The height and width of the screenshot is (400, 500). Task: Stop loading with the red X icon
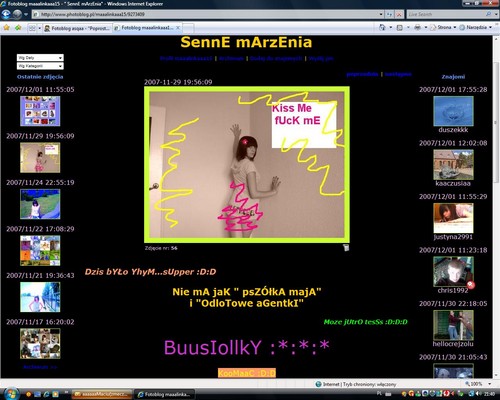[399, 14]
